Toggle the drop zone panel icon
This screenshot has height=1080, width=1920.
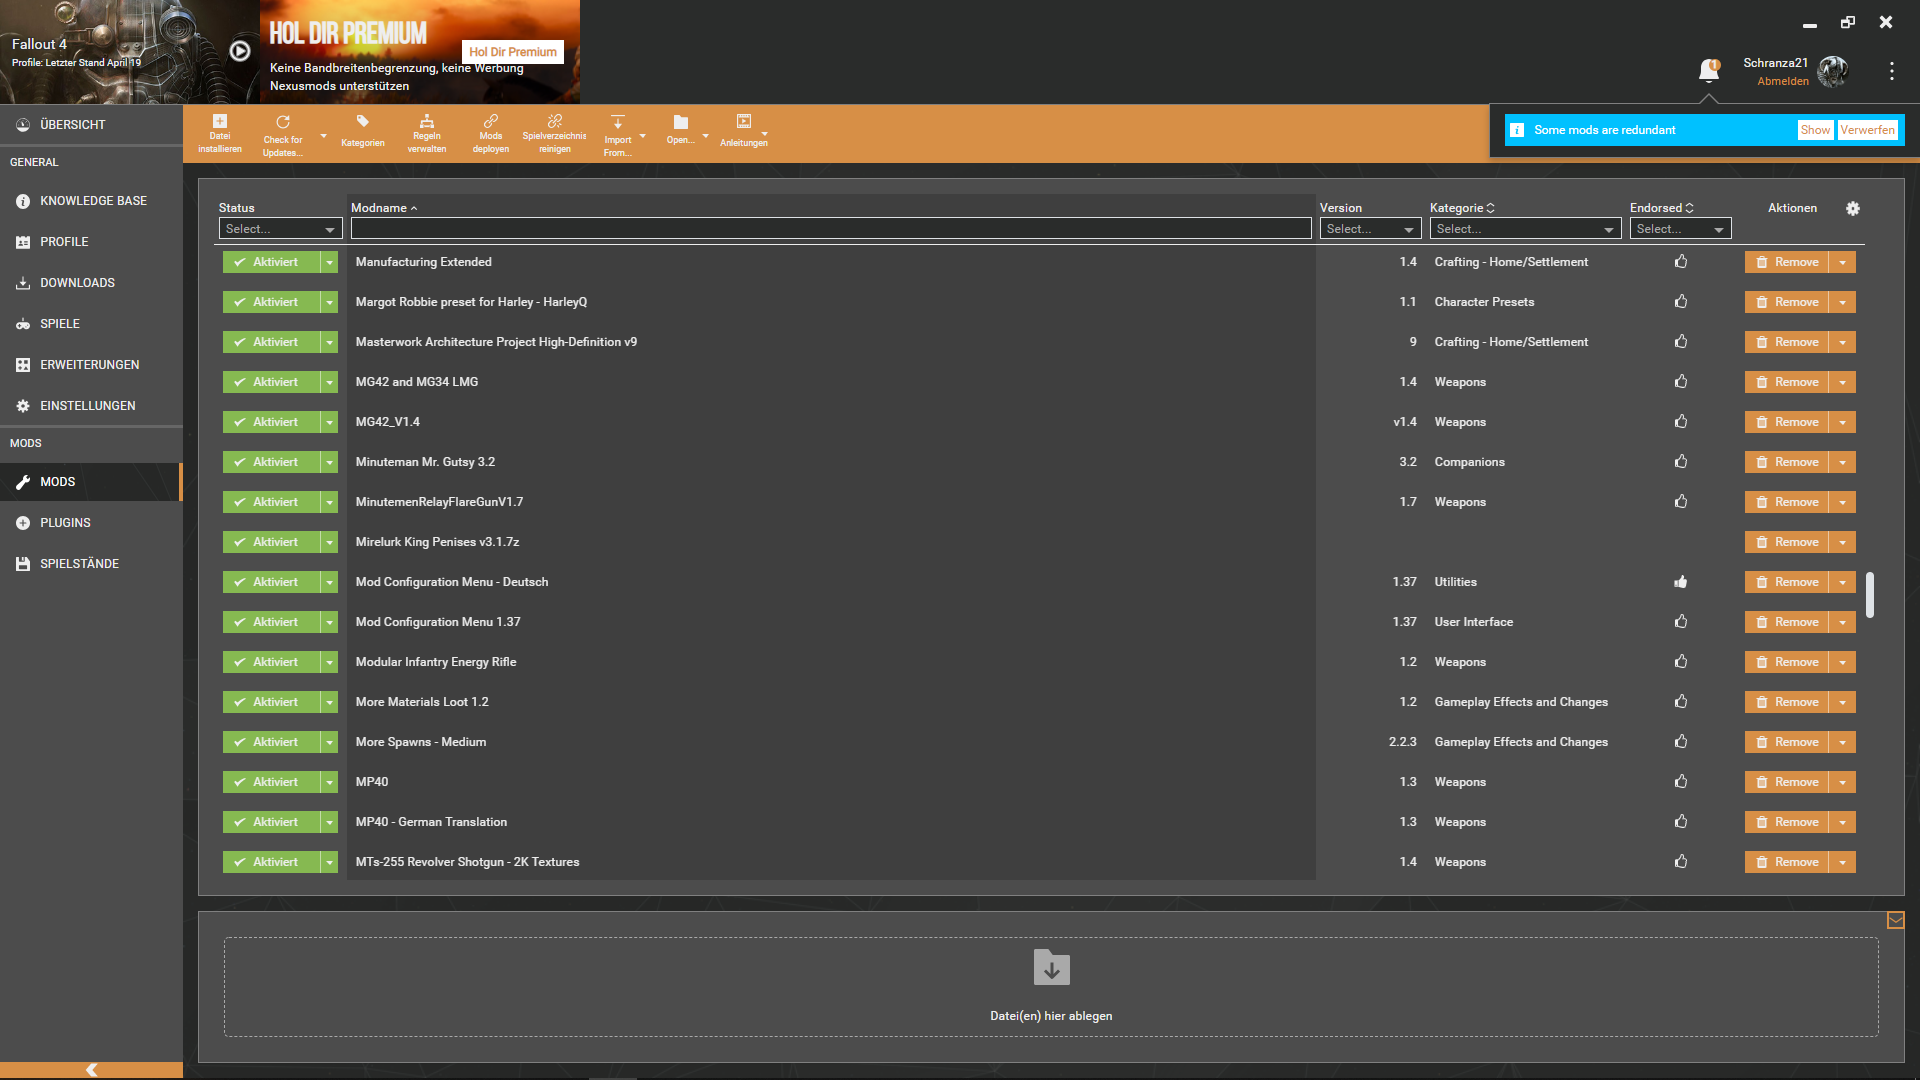tap(1895, 920)
